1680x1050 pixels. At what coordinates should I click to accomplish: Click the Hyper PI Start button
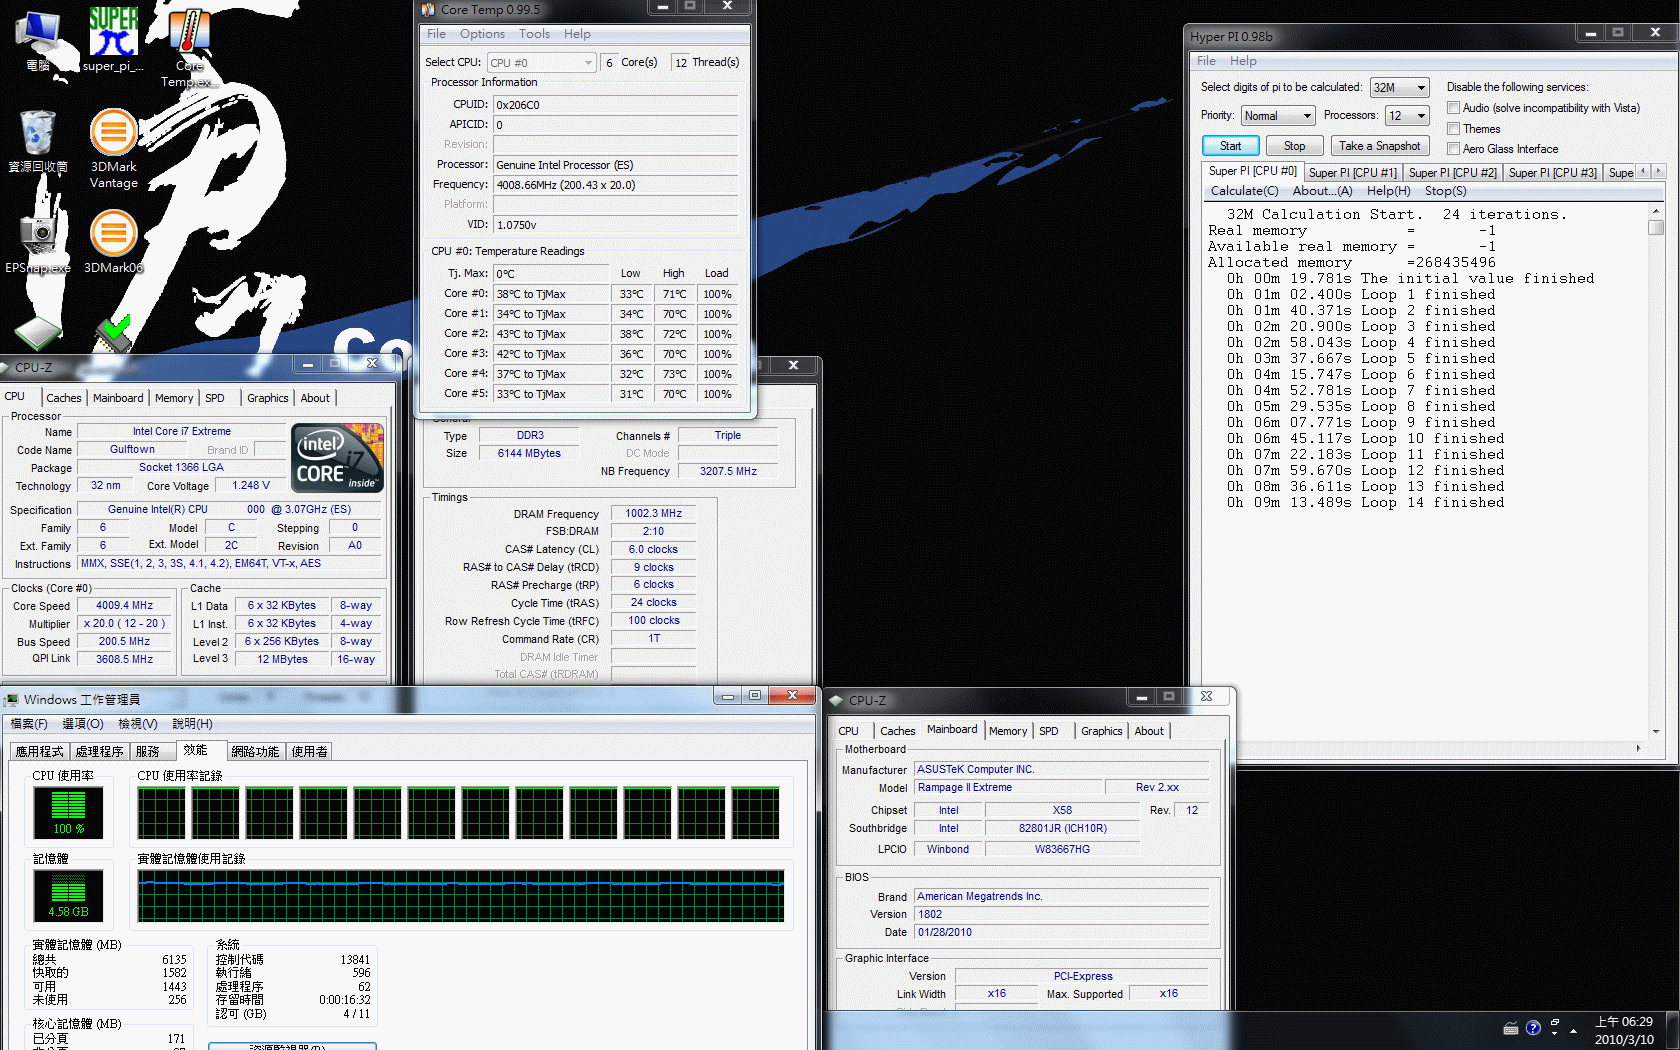(x=1230, y=146)
